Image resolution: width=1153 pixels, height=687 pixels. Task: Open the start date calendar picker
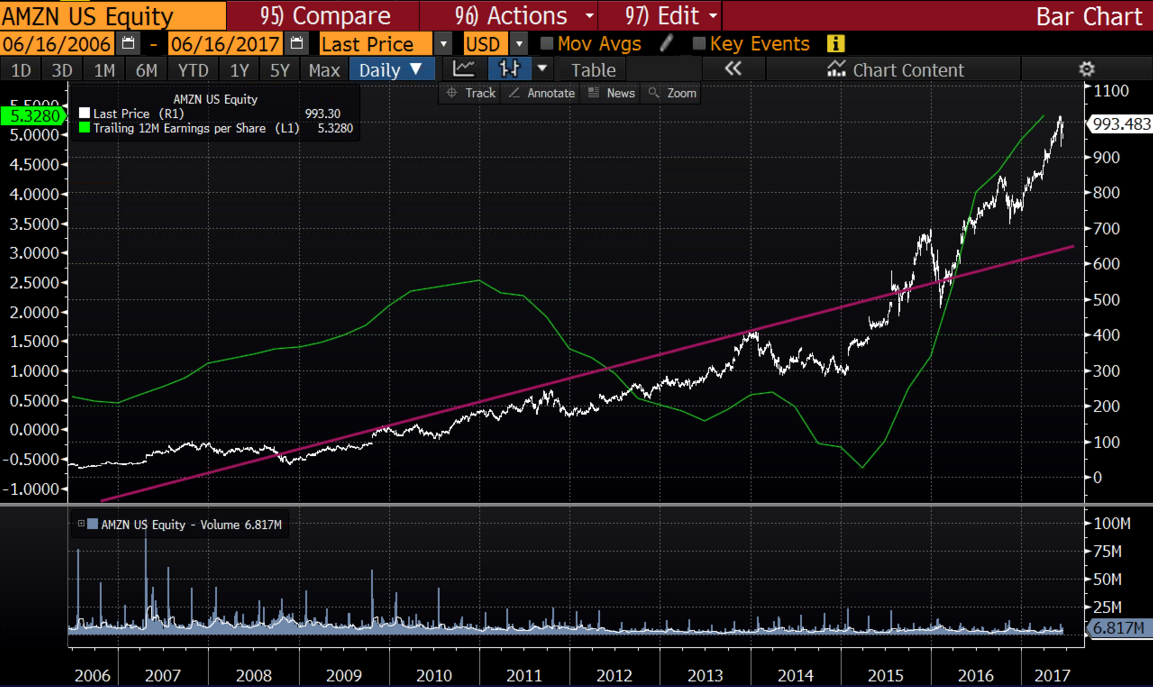(x=127, y=44)
